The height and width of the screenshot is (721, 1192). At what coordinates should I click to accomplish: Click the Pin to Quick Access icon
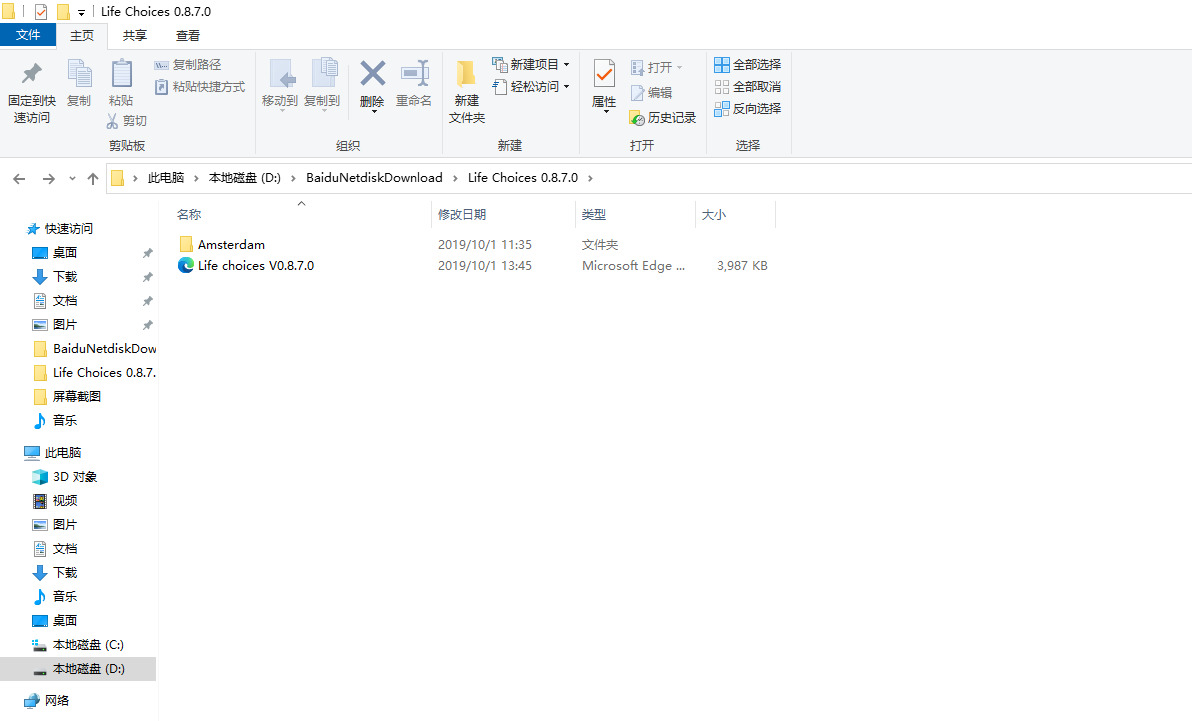[31, 75]
